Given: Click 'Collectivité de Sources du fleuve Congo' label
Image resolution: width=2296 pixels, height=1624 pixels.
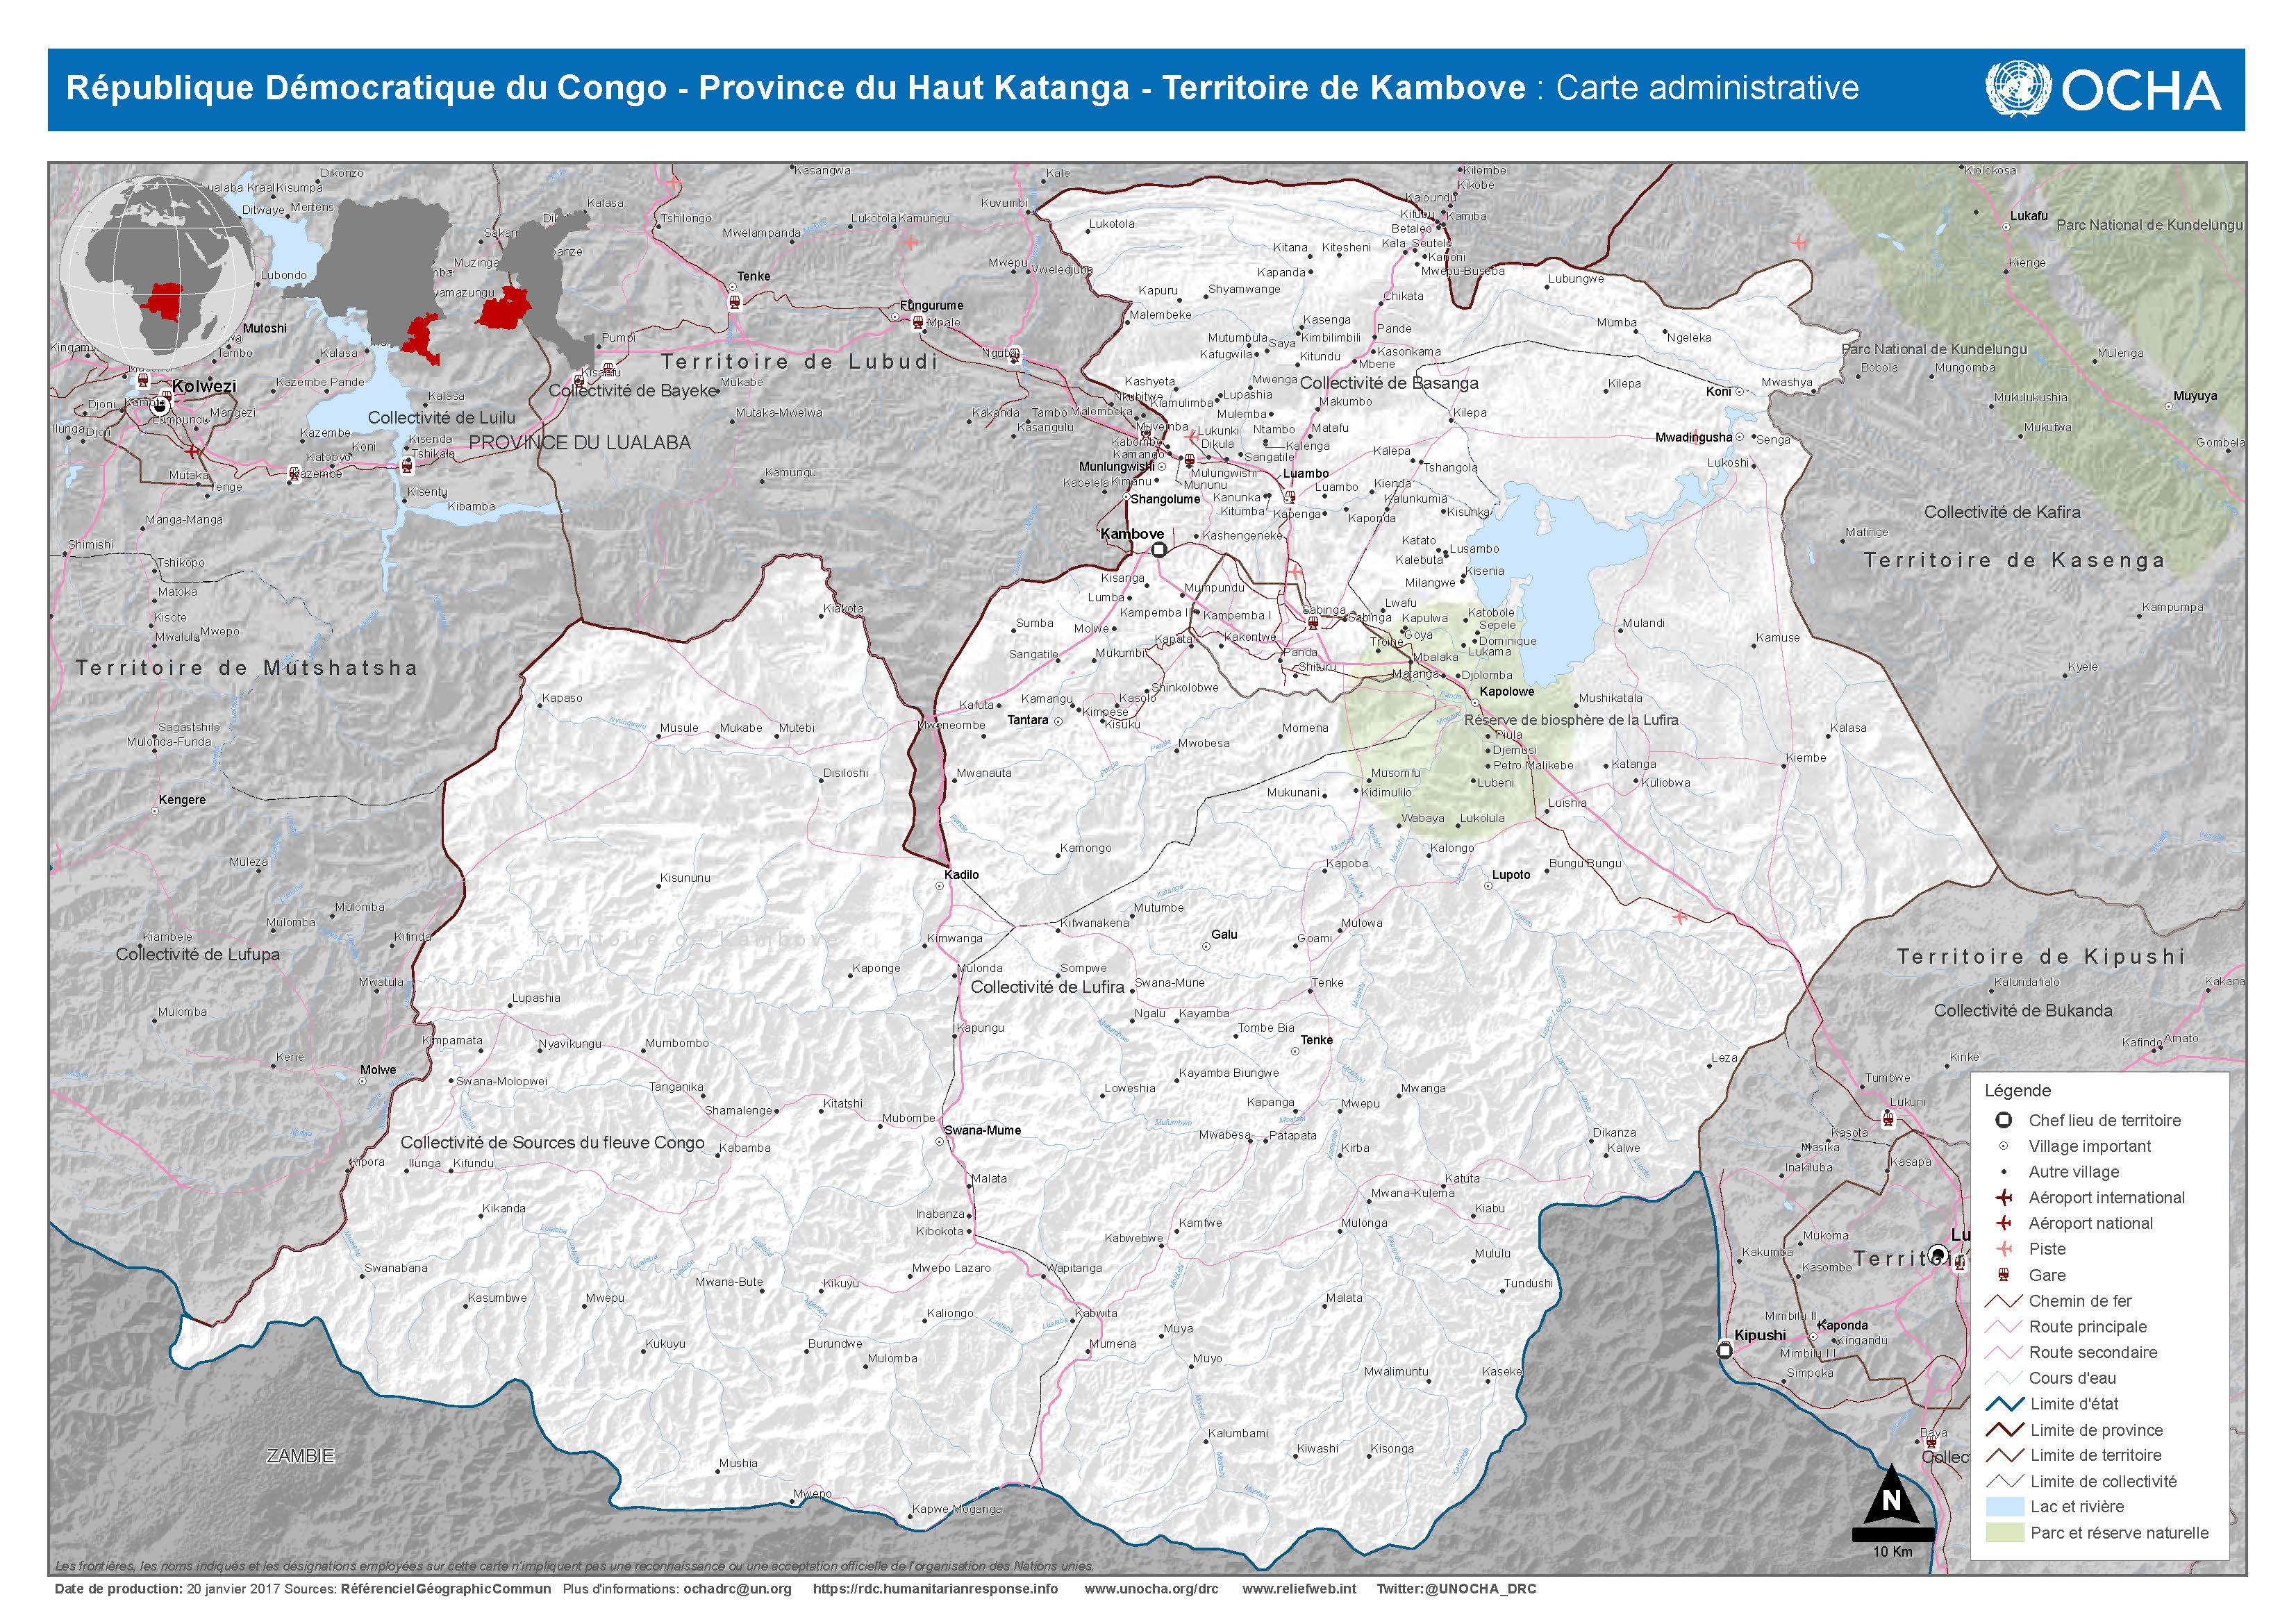Looking at the screenshot, I should (553, 1142).
